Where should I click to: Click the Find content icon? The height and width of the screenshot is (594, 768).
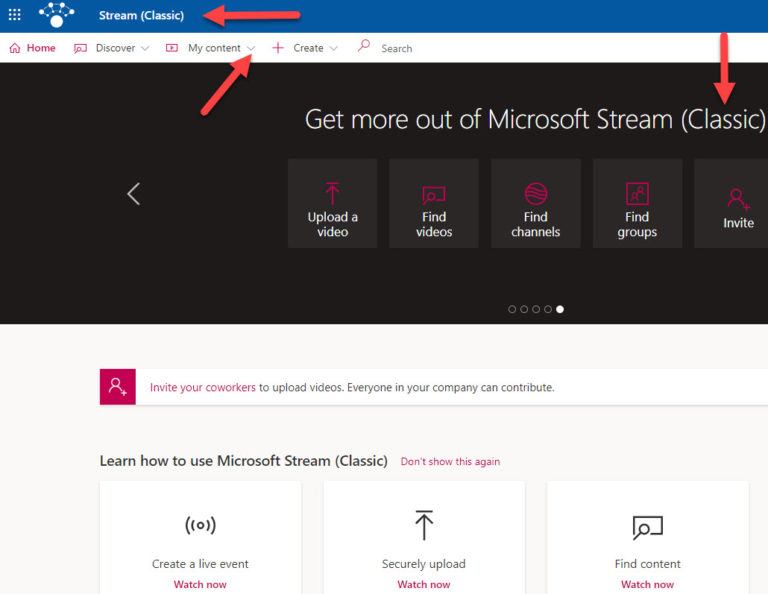(x=648, y=527)
